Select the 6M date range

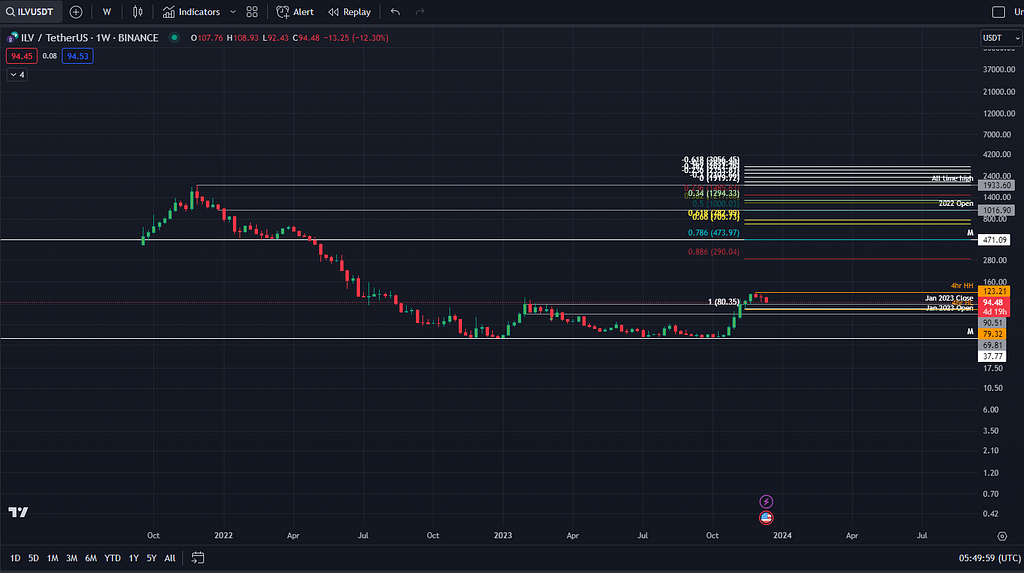click(91, 558)
